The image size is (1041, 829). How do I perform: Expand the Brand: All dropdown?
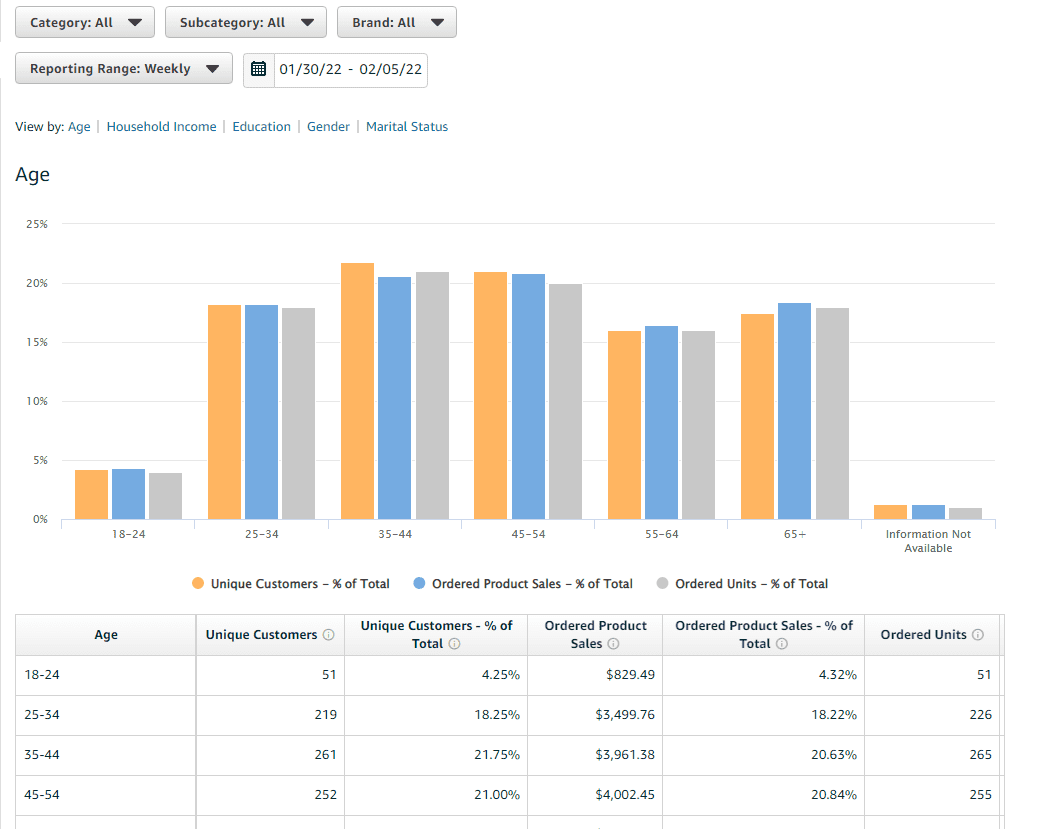396,21
